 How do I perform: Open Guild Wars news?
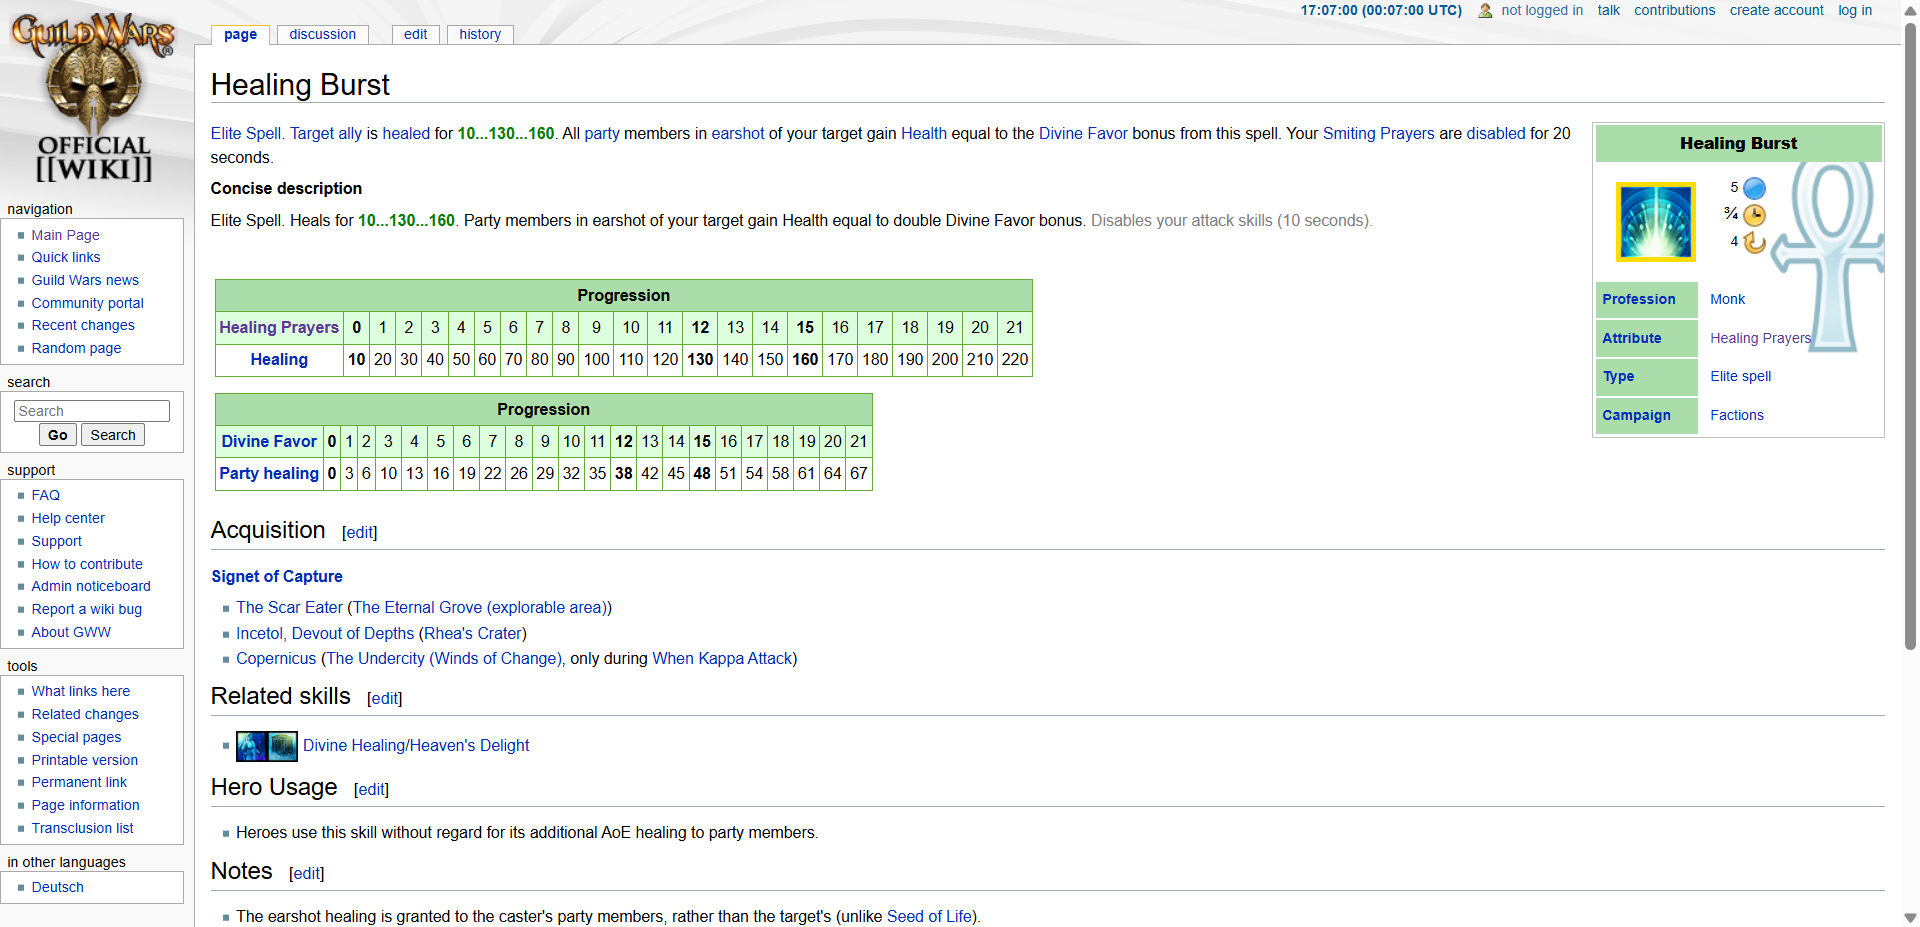click(85, 280)
